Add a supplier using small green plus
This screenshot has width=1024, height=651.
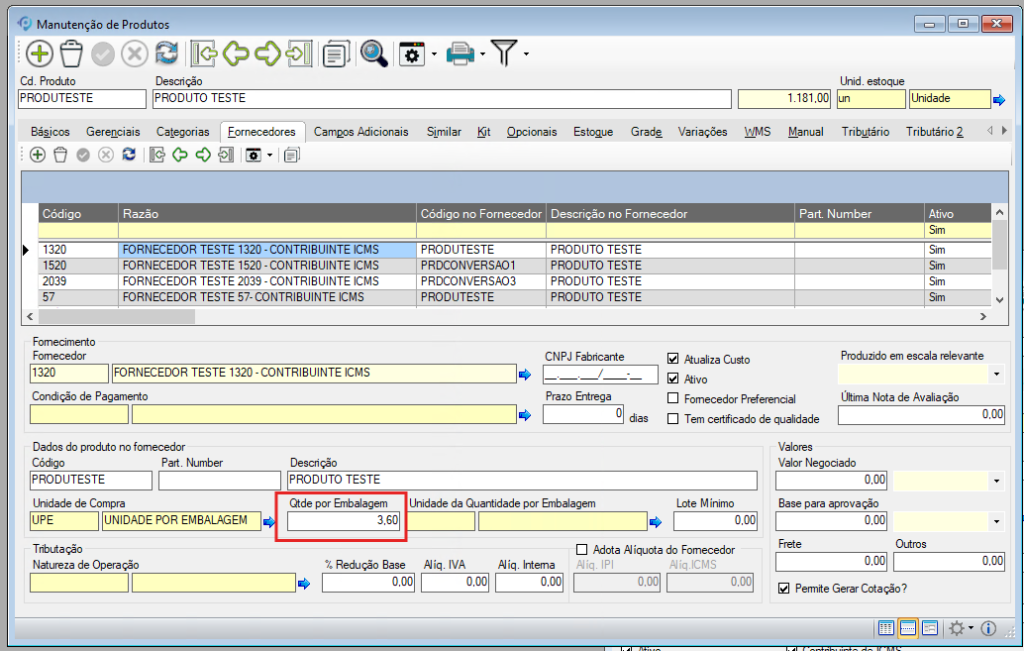tap(37, 154)
